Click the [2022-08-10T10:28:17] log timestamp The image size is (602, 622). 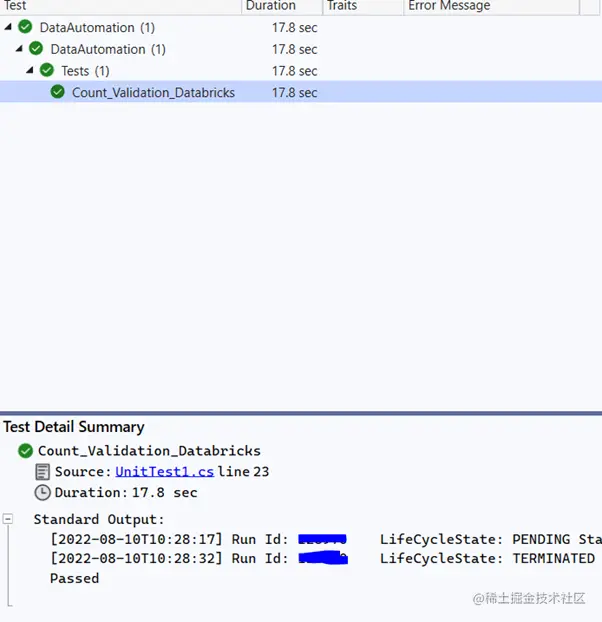tap(136, 539)
